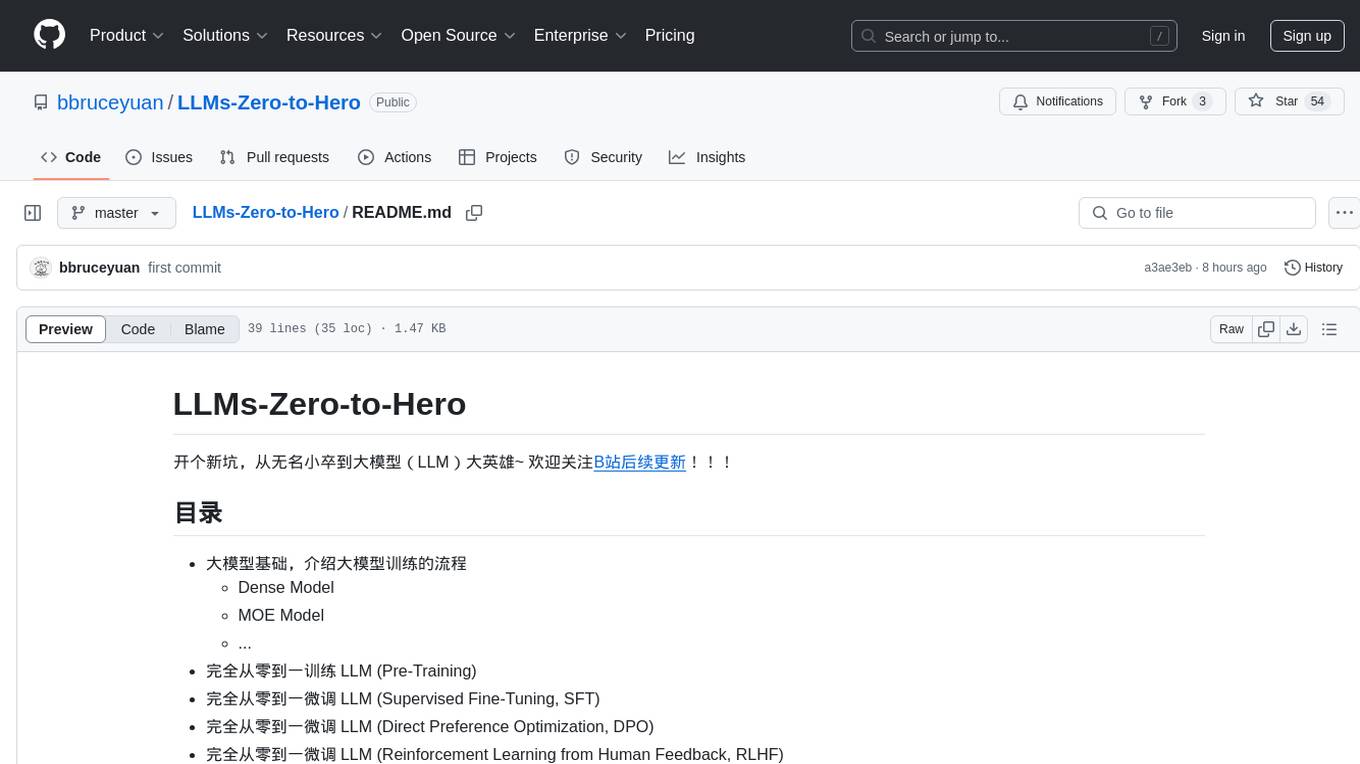This screenshot has width=1360, height=764.
Task: Select the Blame view toggle
Action: (204, 329)
